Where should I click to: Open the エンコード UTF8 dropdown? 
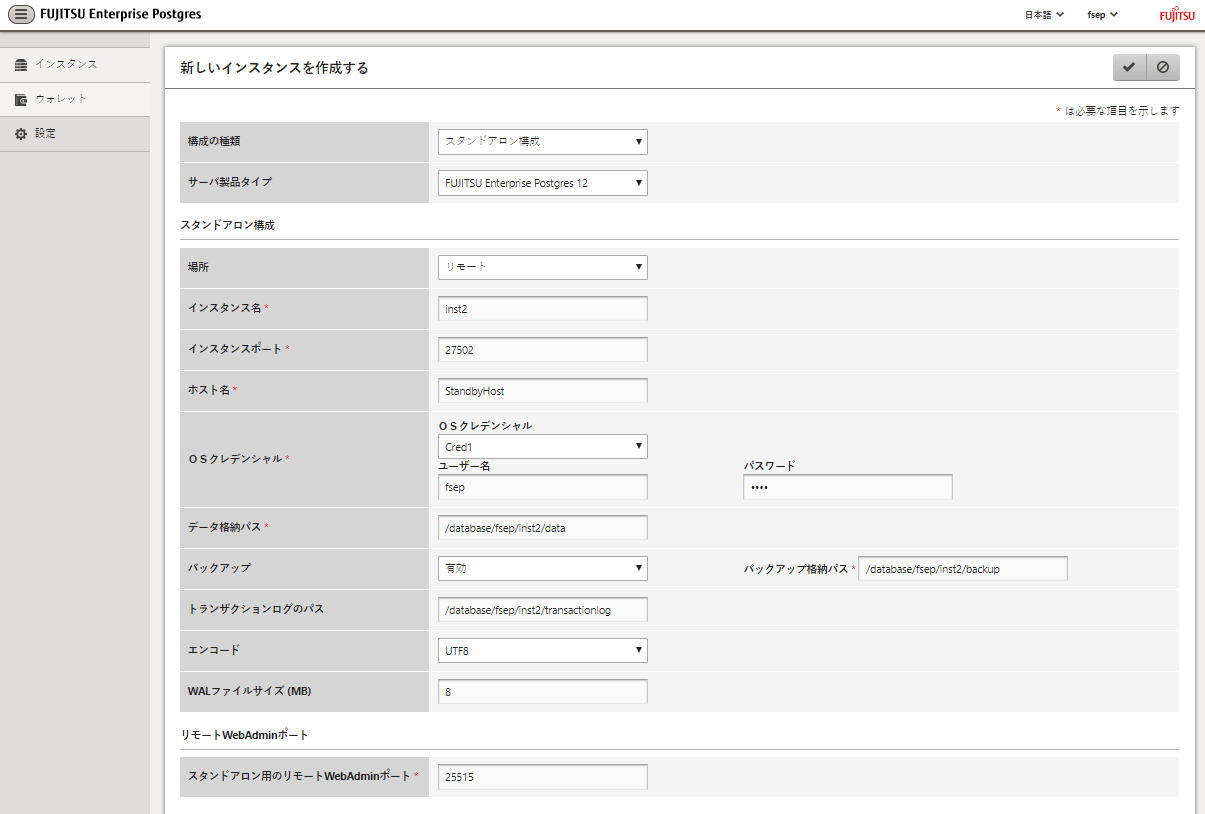tap(543, 650)
